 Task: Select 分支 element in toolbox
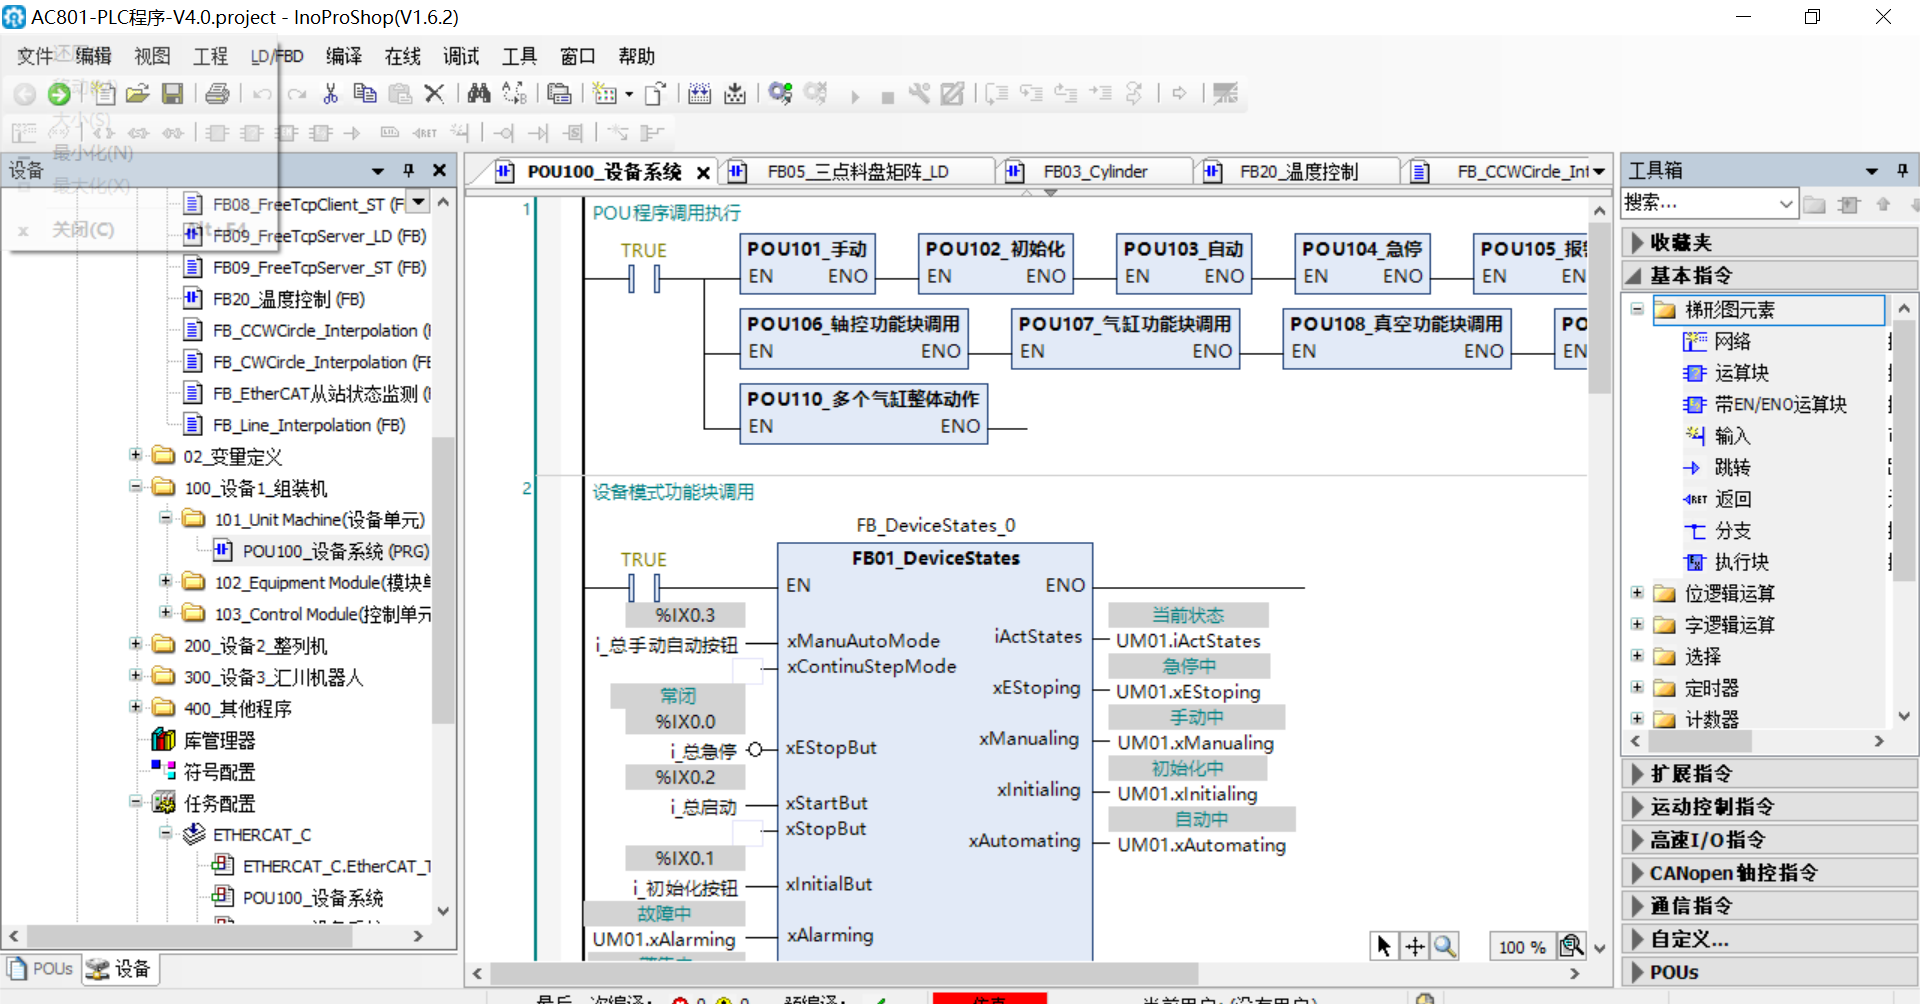tap(1718, 531)
